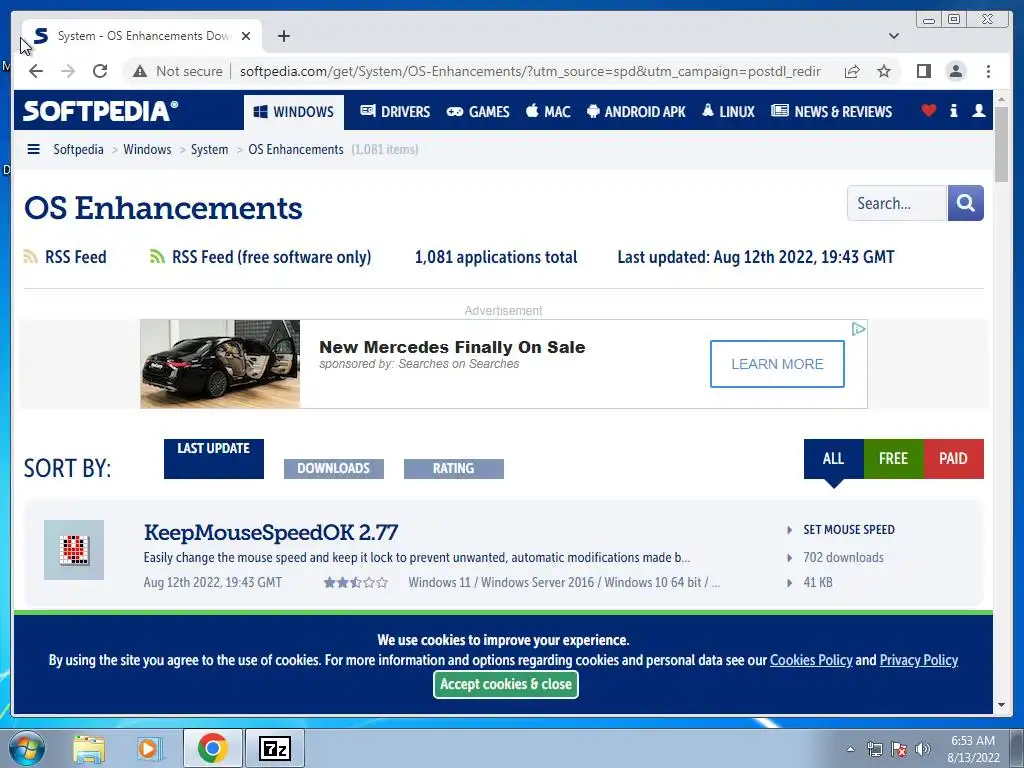Image resolution: width=1024 pixels, height=768 pixels.
Task: Click the Mercedes car ad image
Action: pos(220,364)
